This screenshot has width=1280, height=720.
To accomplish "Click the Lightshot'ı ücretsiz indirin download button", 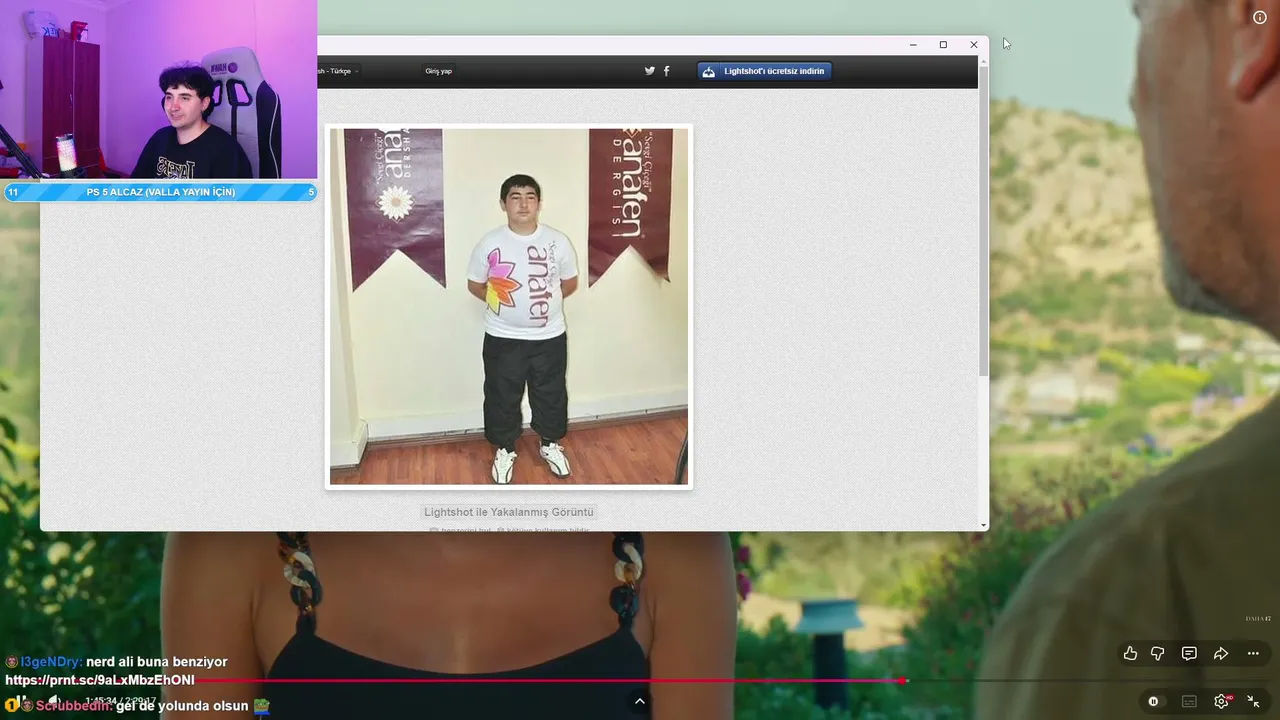I will pos(765,71).
